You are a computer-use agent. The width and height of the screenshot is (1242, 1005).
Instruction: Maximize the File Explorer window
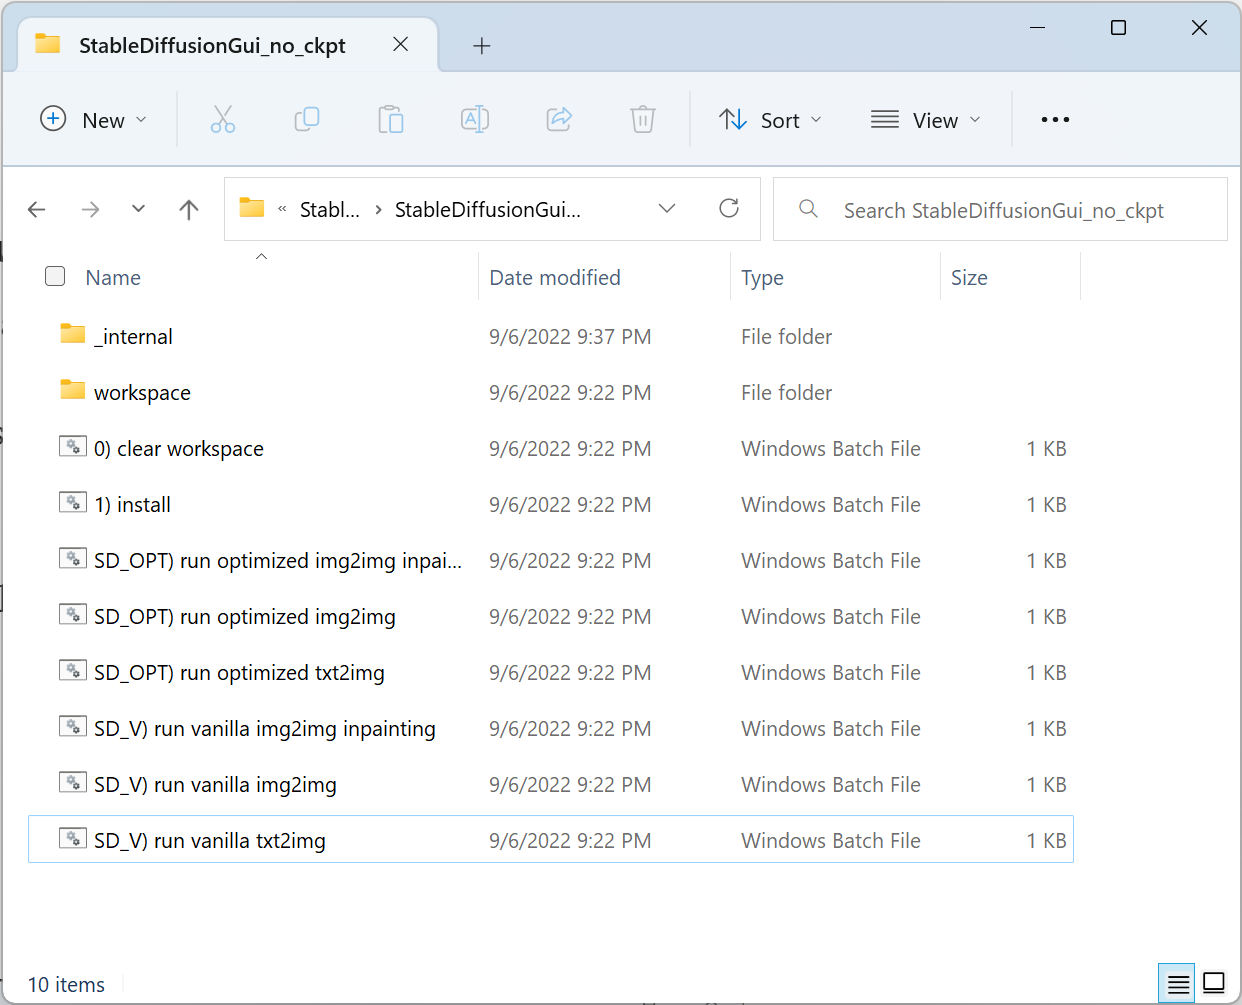tap(1118, 28)
